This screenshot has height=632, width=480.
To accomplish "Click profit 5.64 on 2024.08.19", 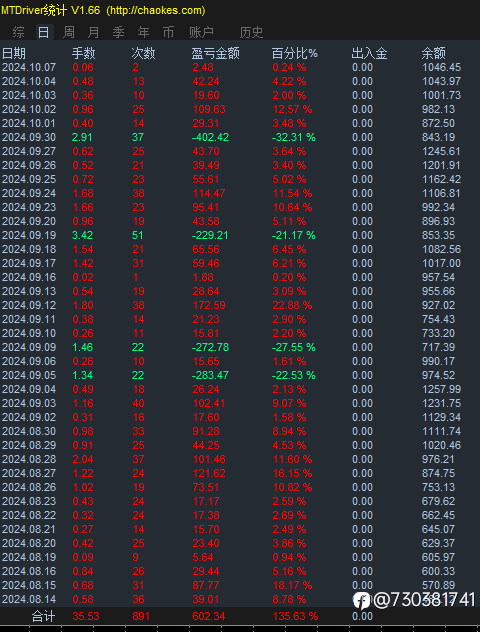I will (203, 557).
